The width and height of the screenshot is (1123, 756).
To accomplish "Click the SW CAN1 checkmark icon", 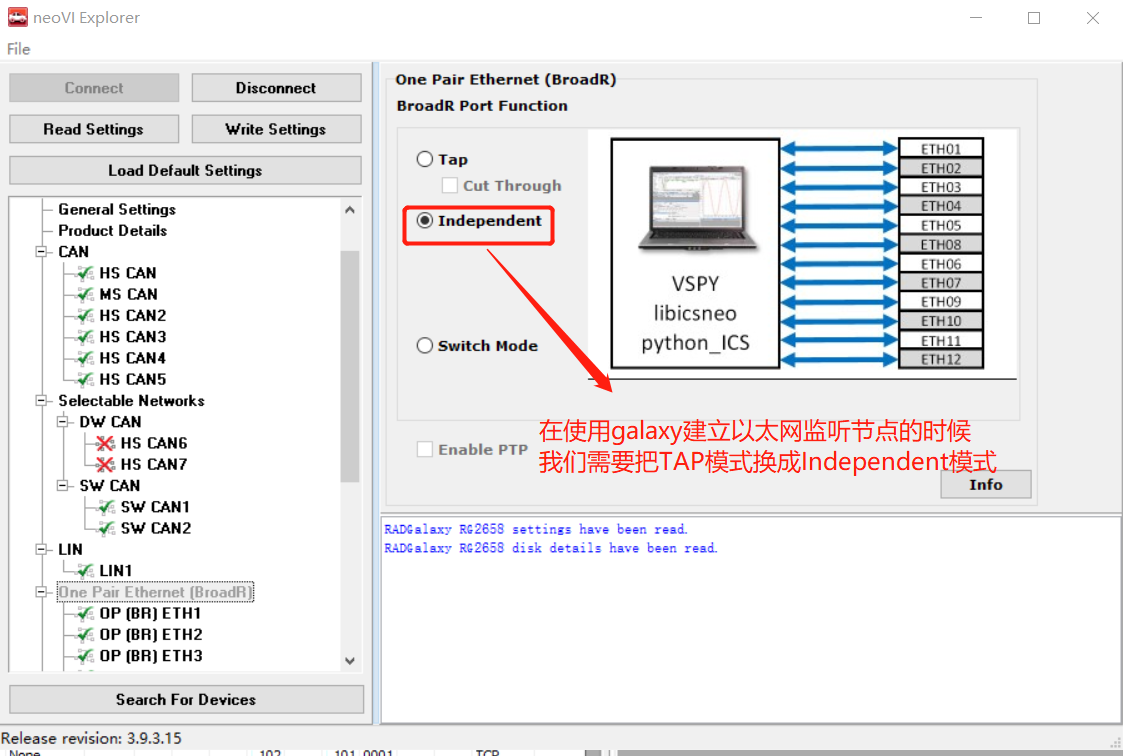I will [106, 507].
